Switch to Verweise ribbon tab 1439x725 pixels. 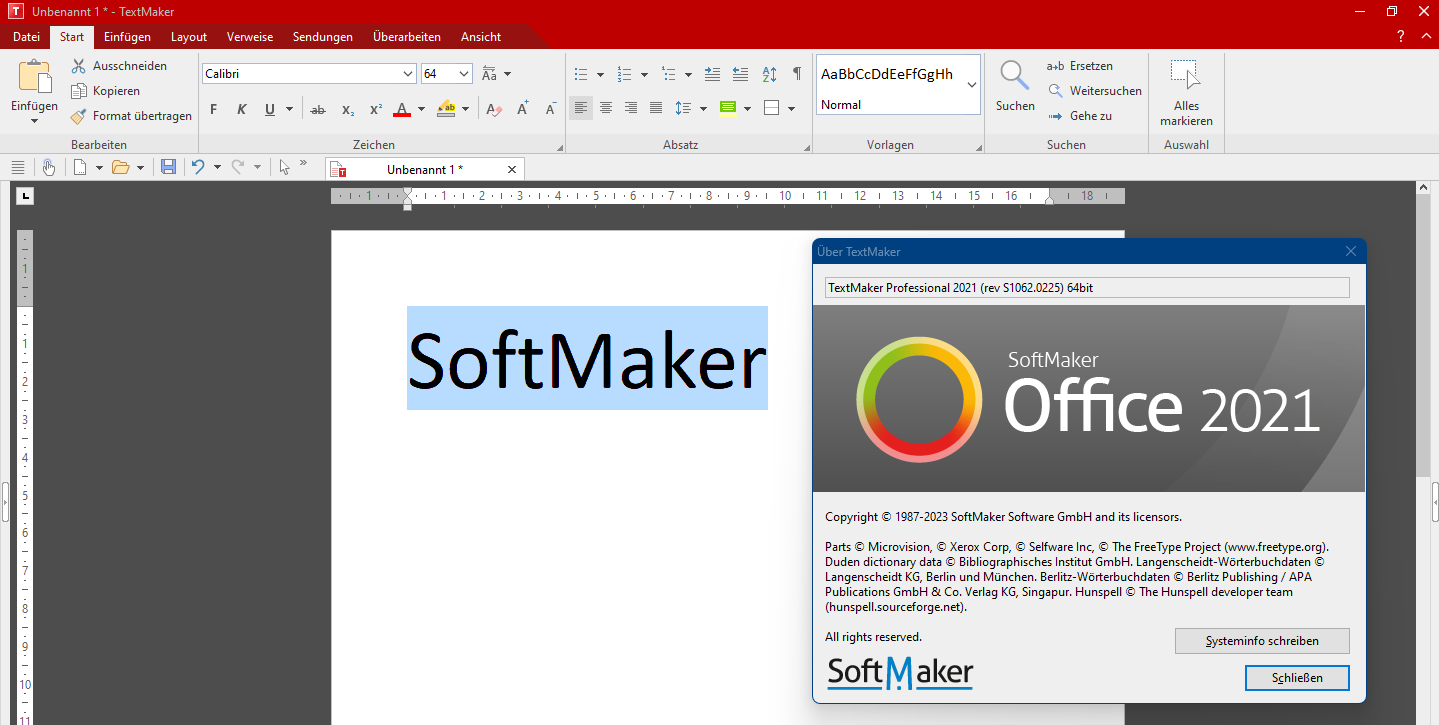(250, 37)
